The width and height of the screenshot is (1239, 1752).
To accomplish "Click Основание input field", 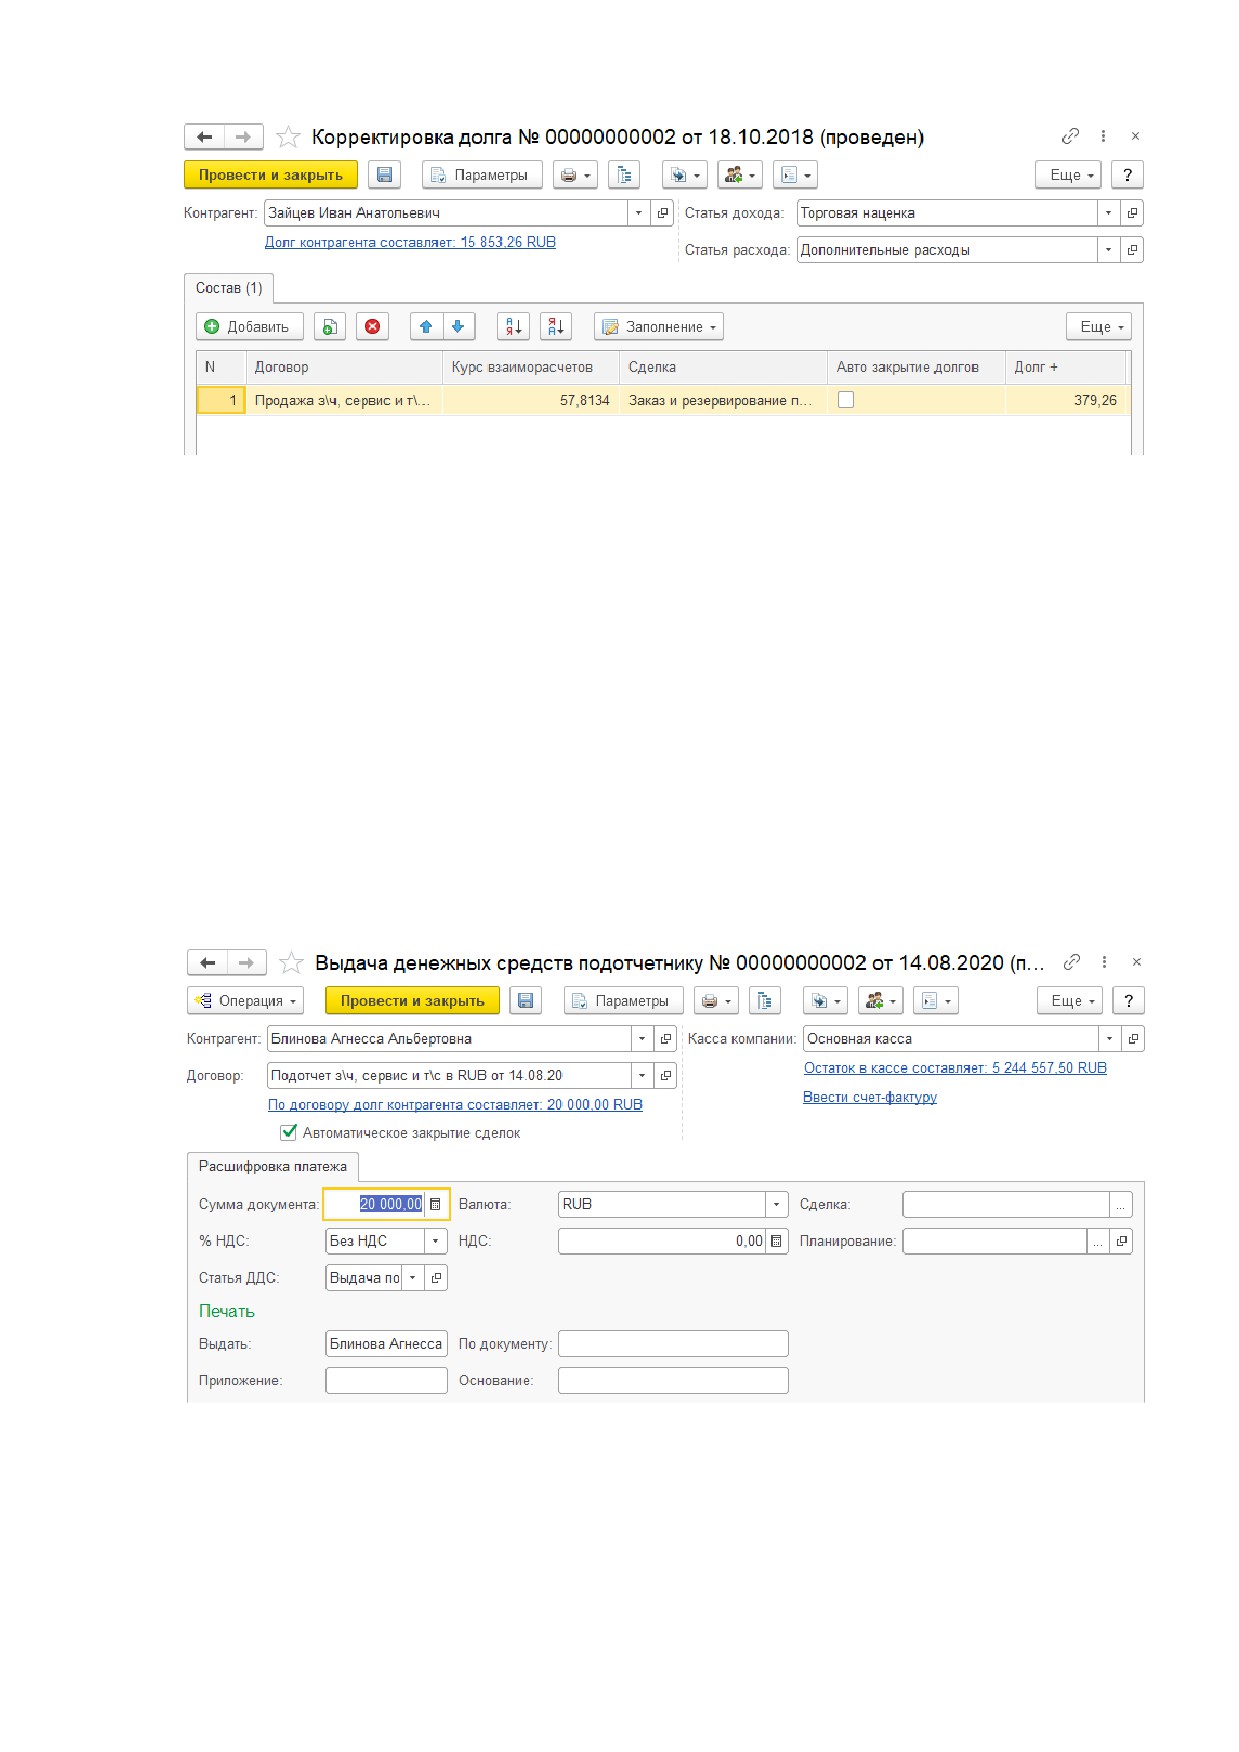I will coord(673,1381).
